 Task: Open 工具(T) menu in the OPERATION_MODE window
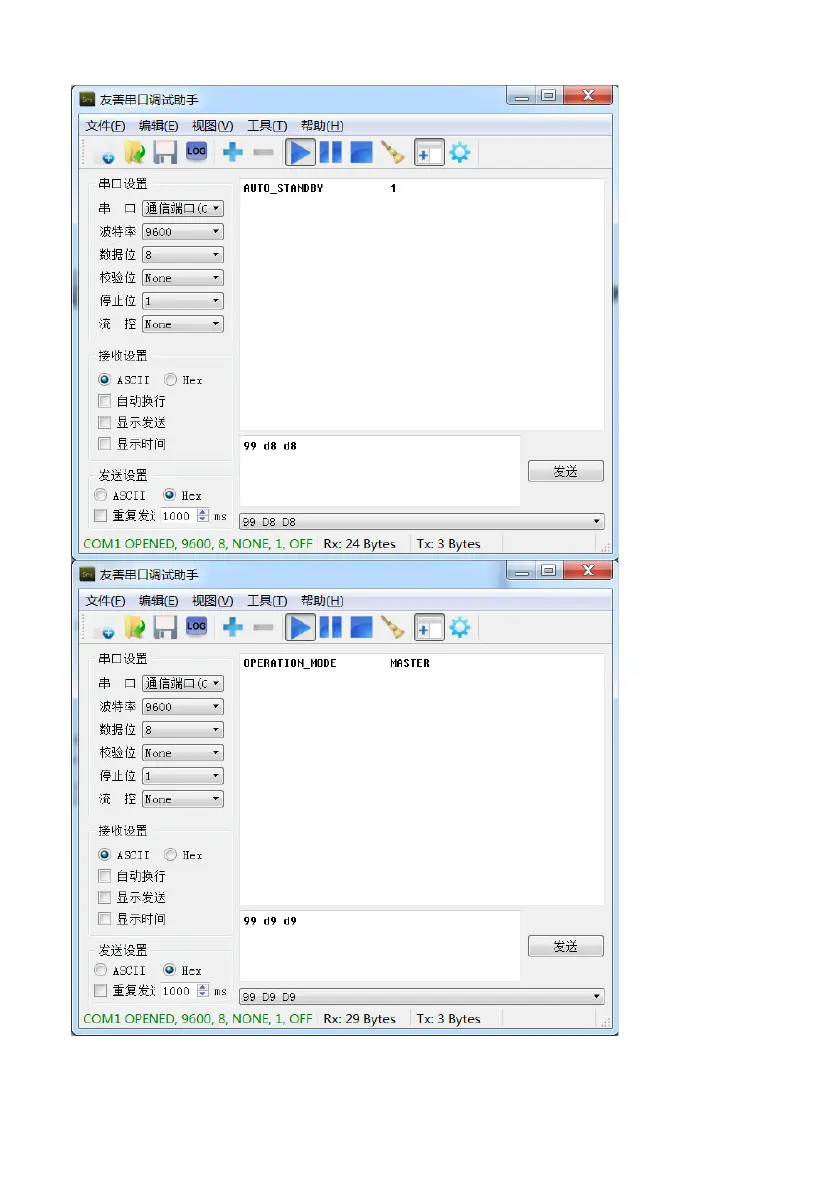pyautogui.click(x=267, y=601)
